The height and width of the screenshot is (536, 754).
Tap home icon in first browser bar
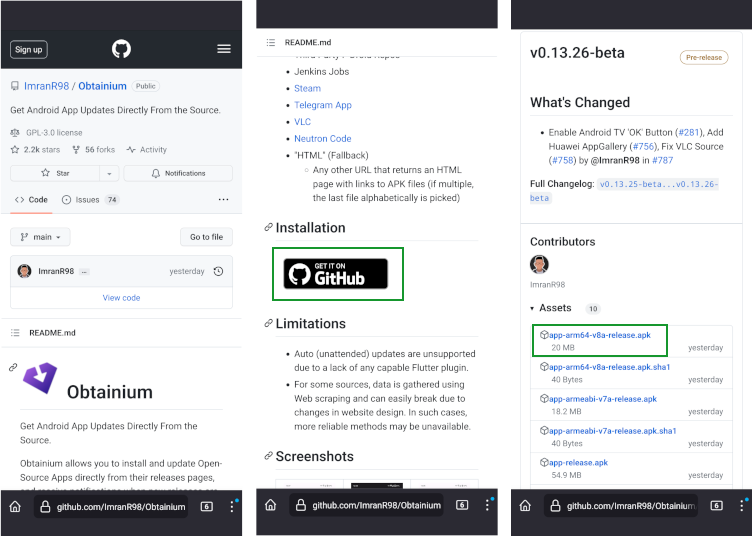click(15, 506)
